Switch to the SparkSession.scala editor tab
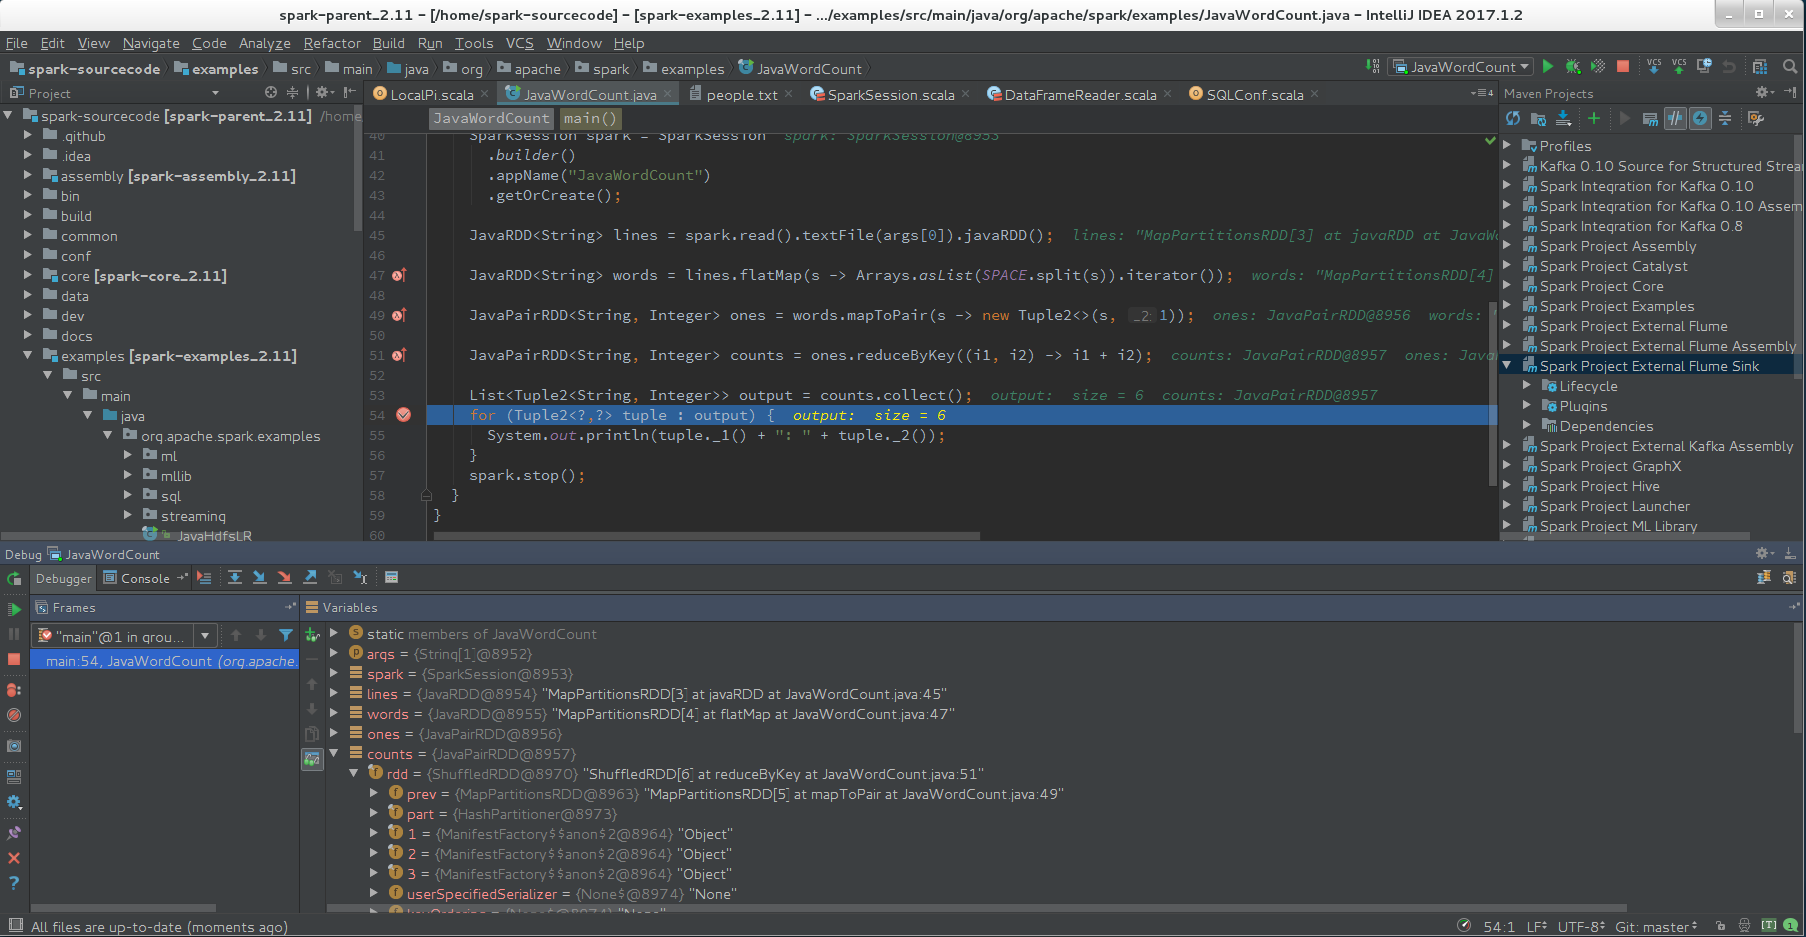Viewport: 1806px width, 937px height. coord(890,94)
